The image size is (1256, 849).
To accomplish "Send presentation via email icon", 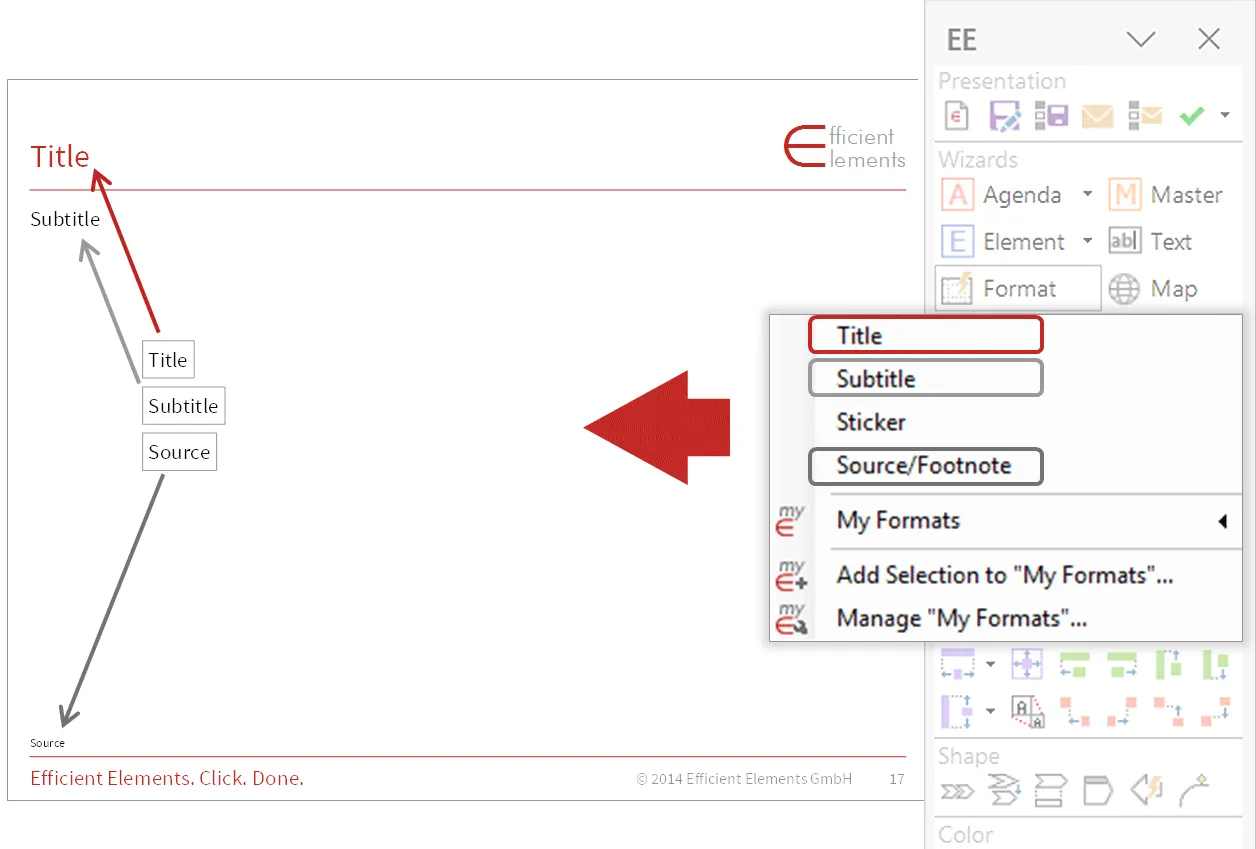I will coord(1097,115).
